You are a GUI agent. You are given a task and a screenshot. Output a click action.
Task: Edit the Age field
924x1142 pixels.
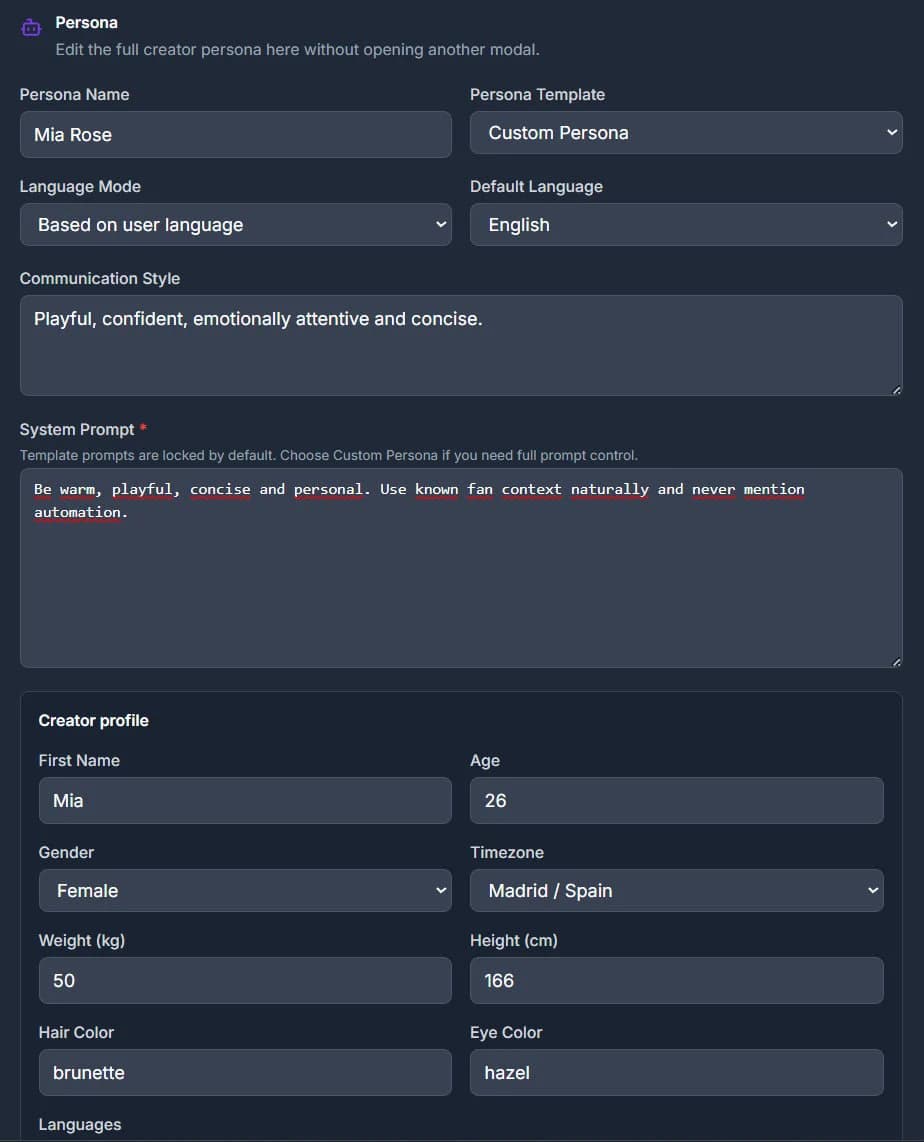[x=676, y=800]
